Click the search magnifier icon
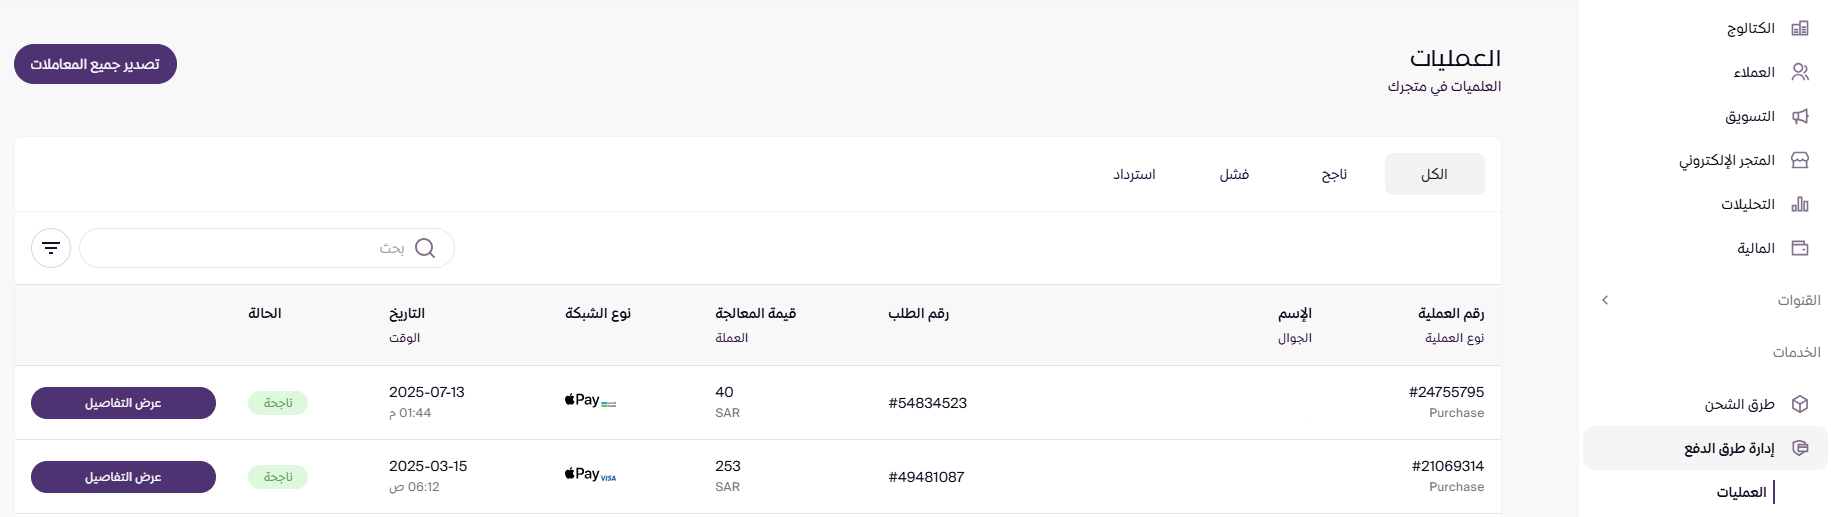Screen dimensions: 1831x517 425,248
